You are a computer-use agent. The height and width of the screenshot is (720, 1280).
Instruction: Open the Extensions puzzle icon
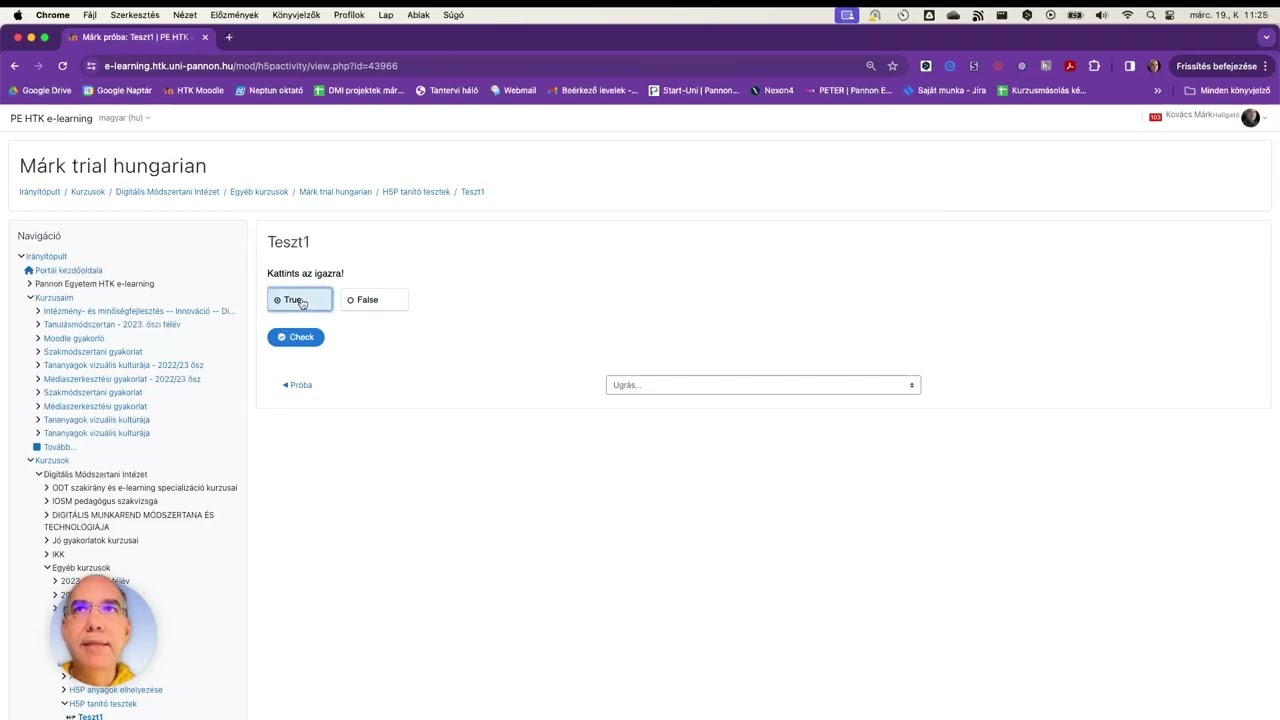point(1094,66)
